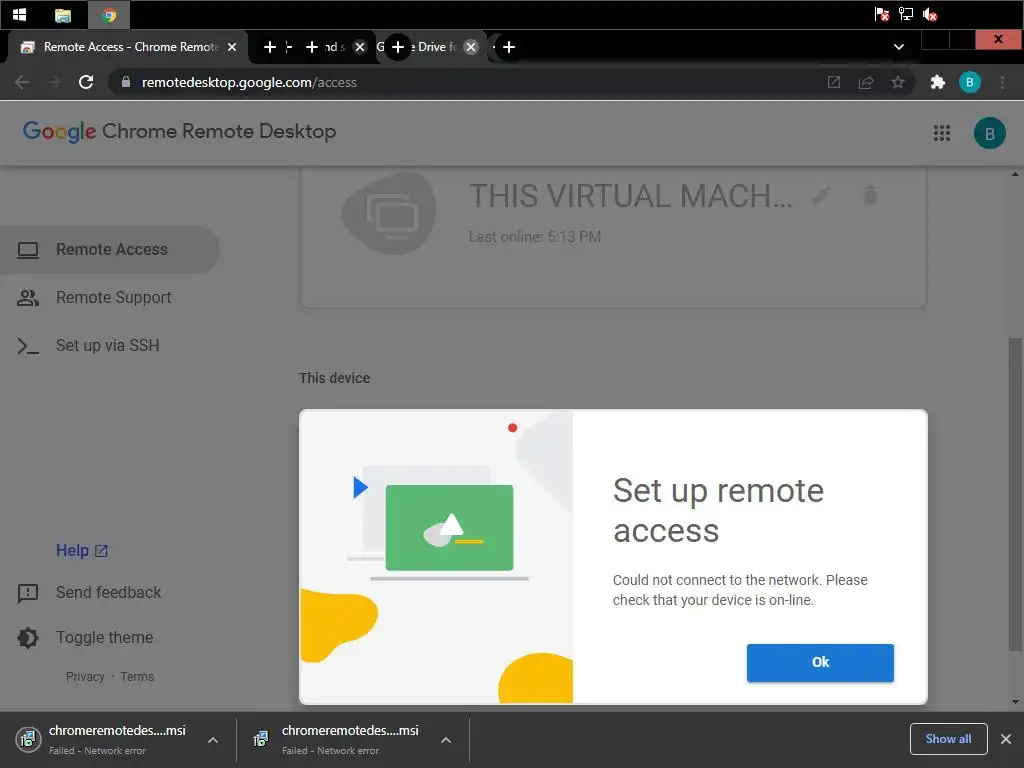Image resolution: width=1024 pixels, height=768 pixels.
Task: Open the Chrome three-dot menu
Action: point(1002,82)
